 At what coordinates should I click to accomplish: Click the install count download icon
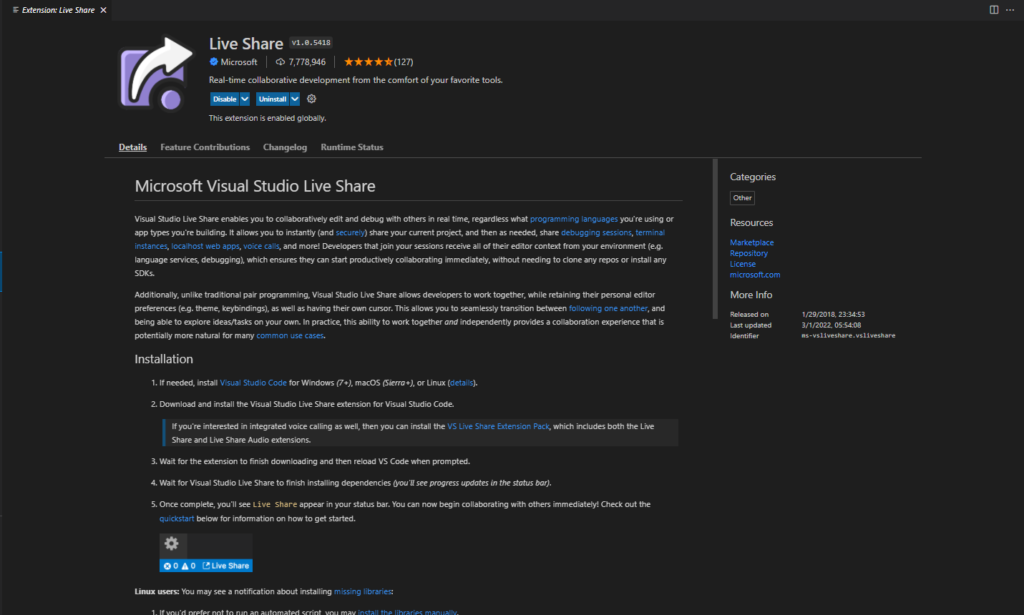(280, 62)
